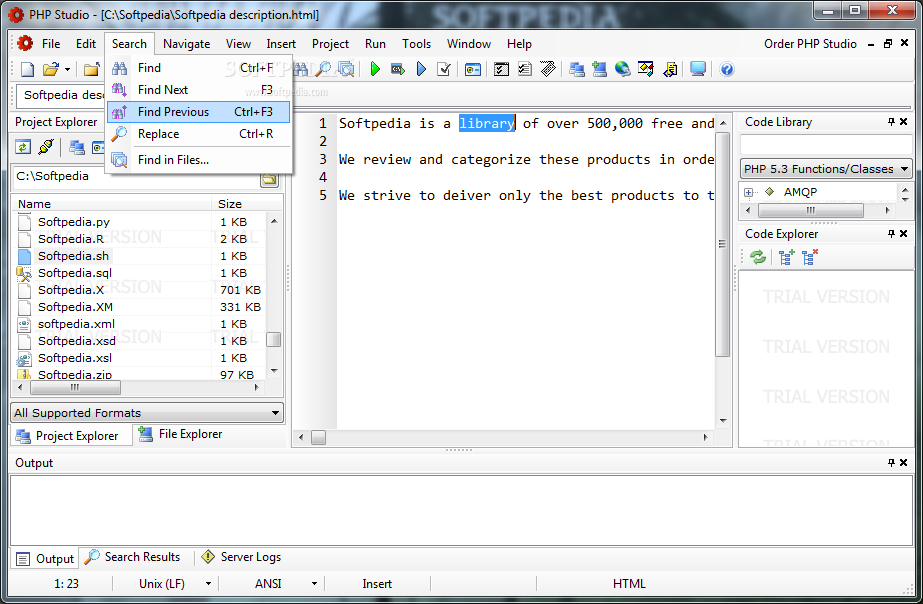This screenshot has height=604, width=923.
Task: Click the Code Library search input field
Action: point(826,145)
